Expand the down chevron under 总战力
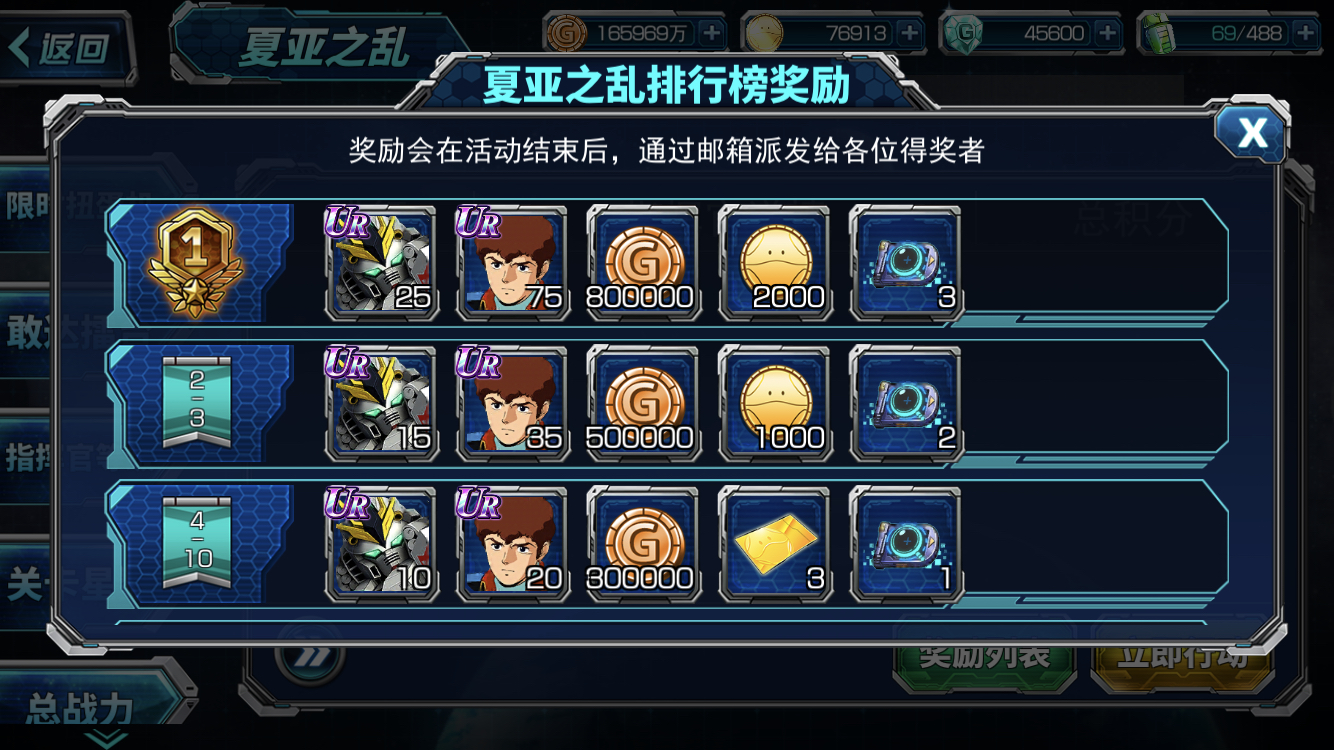1334x750 pixels. point(106,739)
